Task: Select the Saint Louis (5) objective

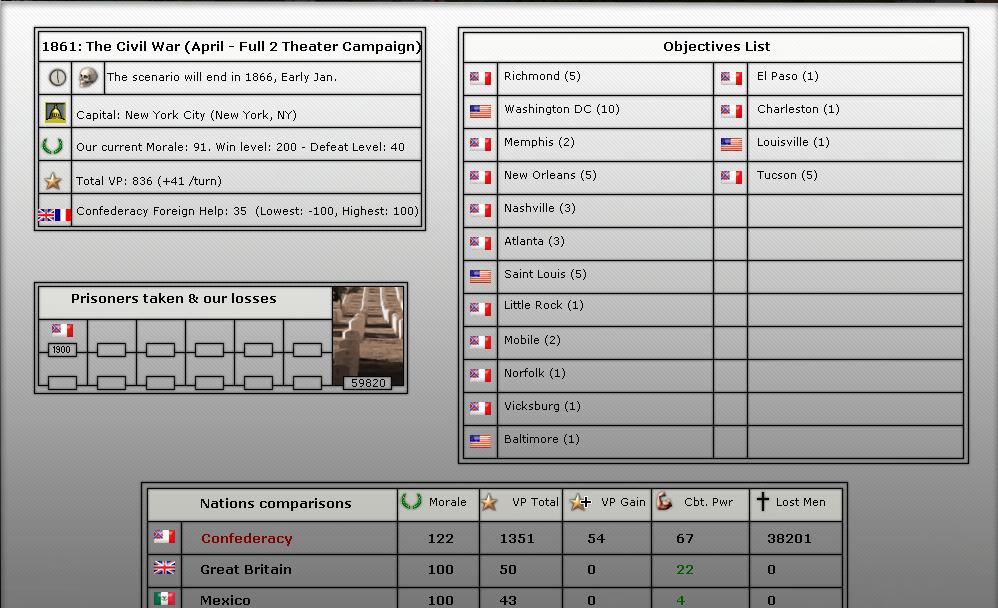Action: tap(545, 274)
